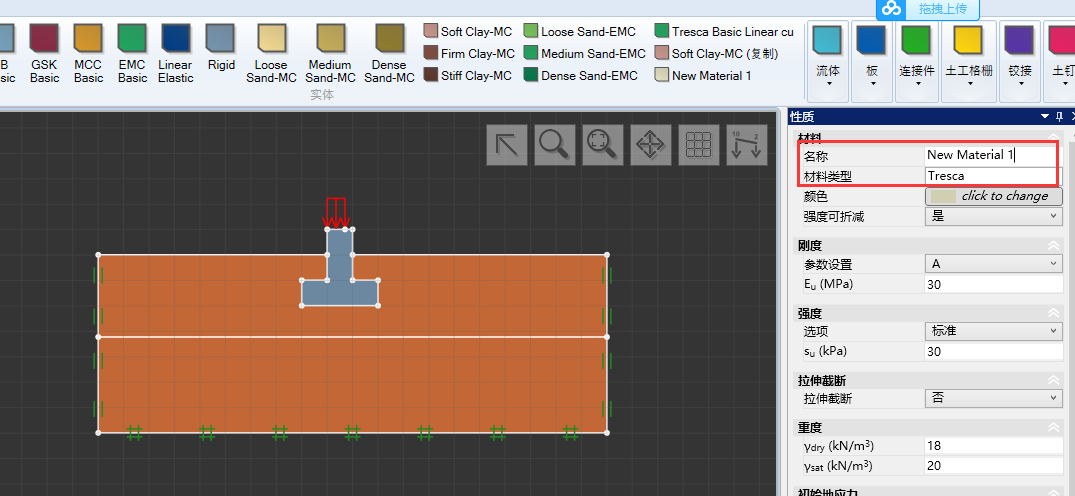This screenshot has height=496, width=1075.
Task: Edit the γdry value field
Action: (993, 446)
